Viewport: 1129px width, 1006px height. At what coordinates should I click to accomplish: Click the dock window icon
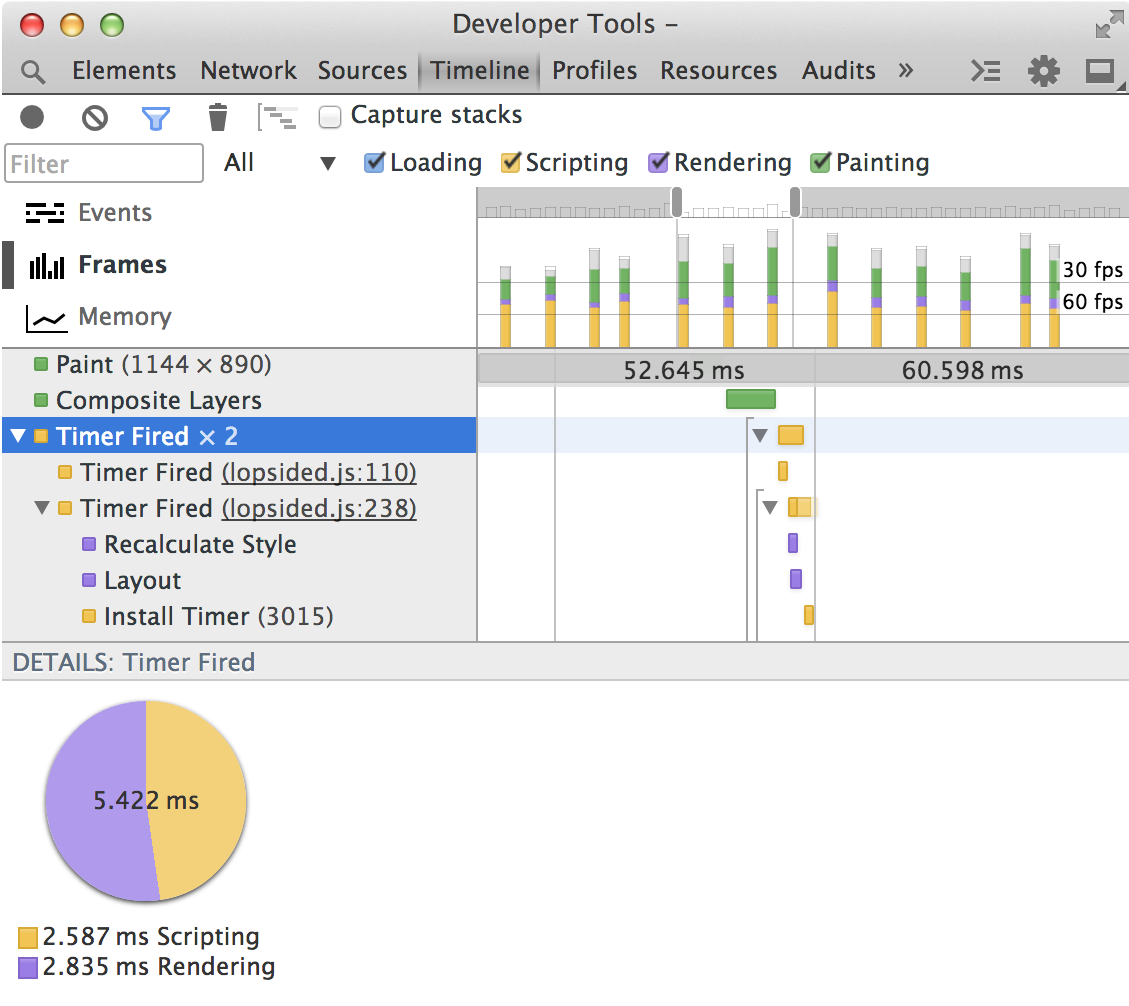(x=1100, y=71)
